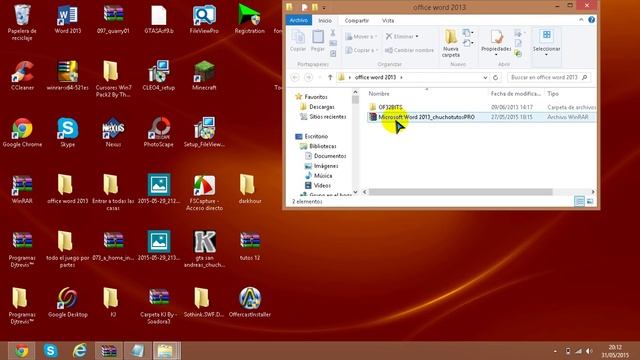
Task: Select the office word 2013 desktop folder
Action: click(x=68, y=189)
